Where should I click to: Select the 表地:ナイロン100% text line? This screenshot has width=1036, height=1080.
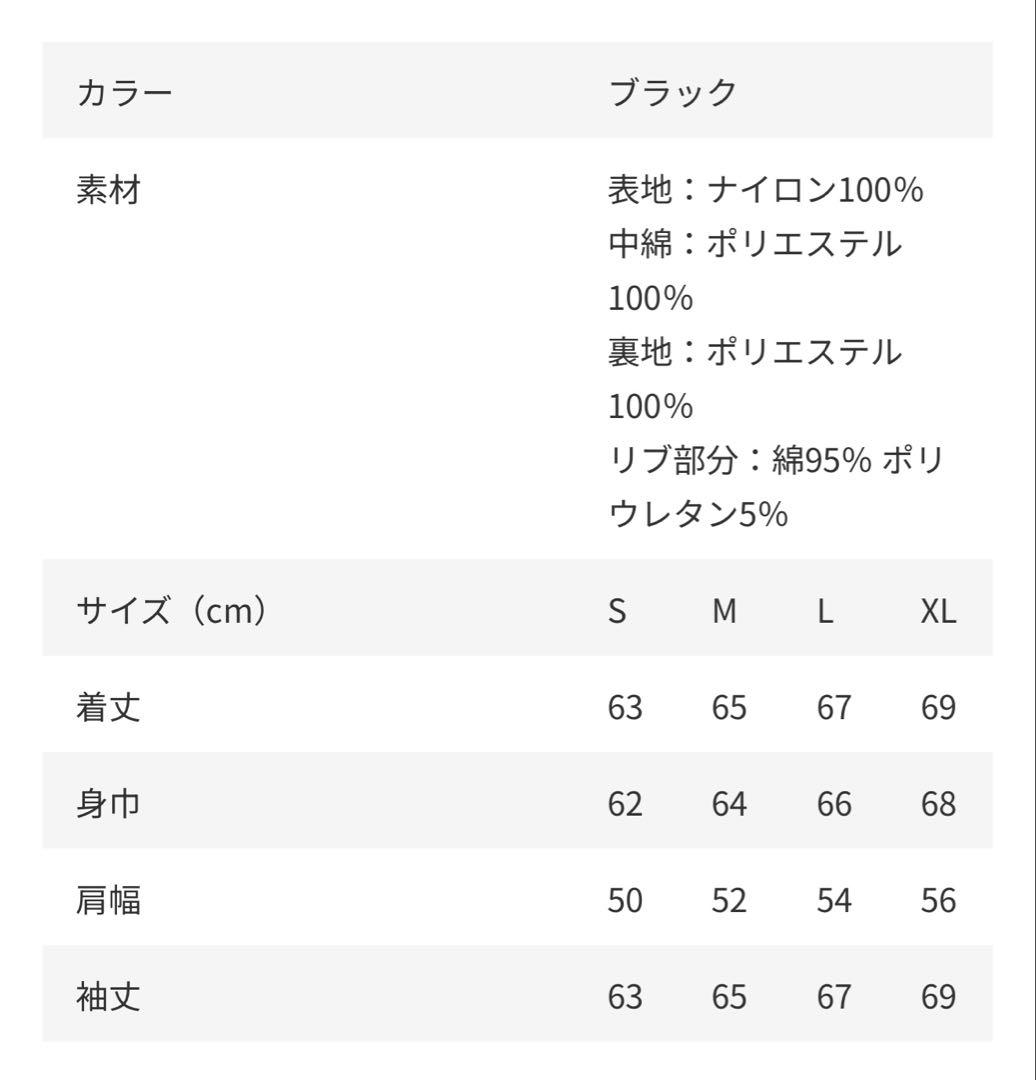765,189
